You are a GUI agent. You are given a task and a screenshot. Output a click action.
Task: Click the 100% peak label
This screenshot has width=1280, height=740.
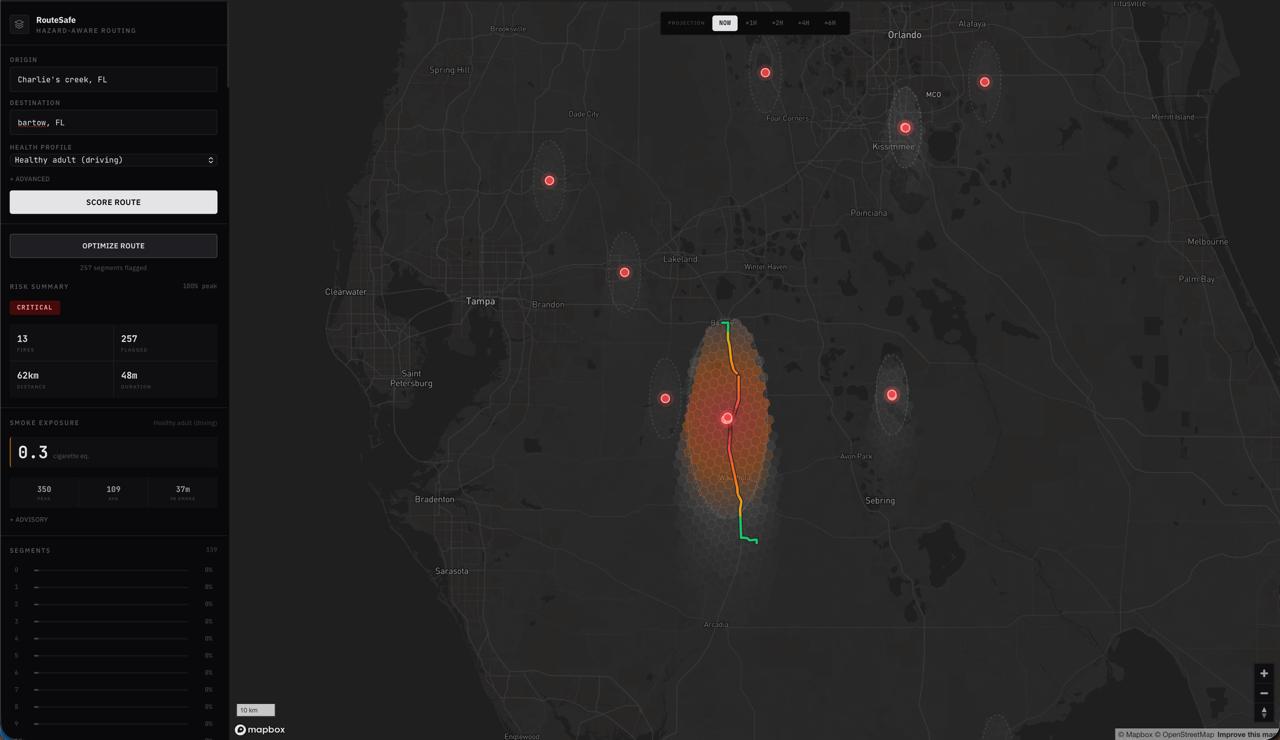tap(200, 286)
